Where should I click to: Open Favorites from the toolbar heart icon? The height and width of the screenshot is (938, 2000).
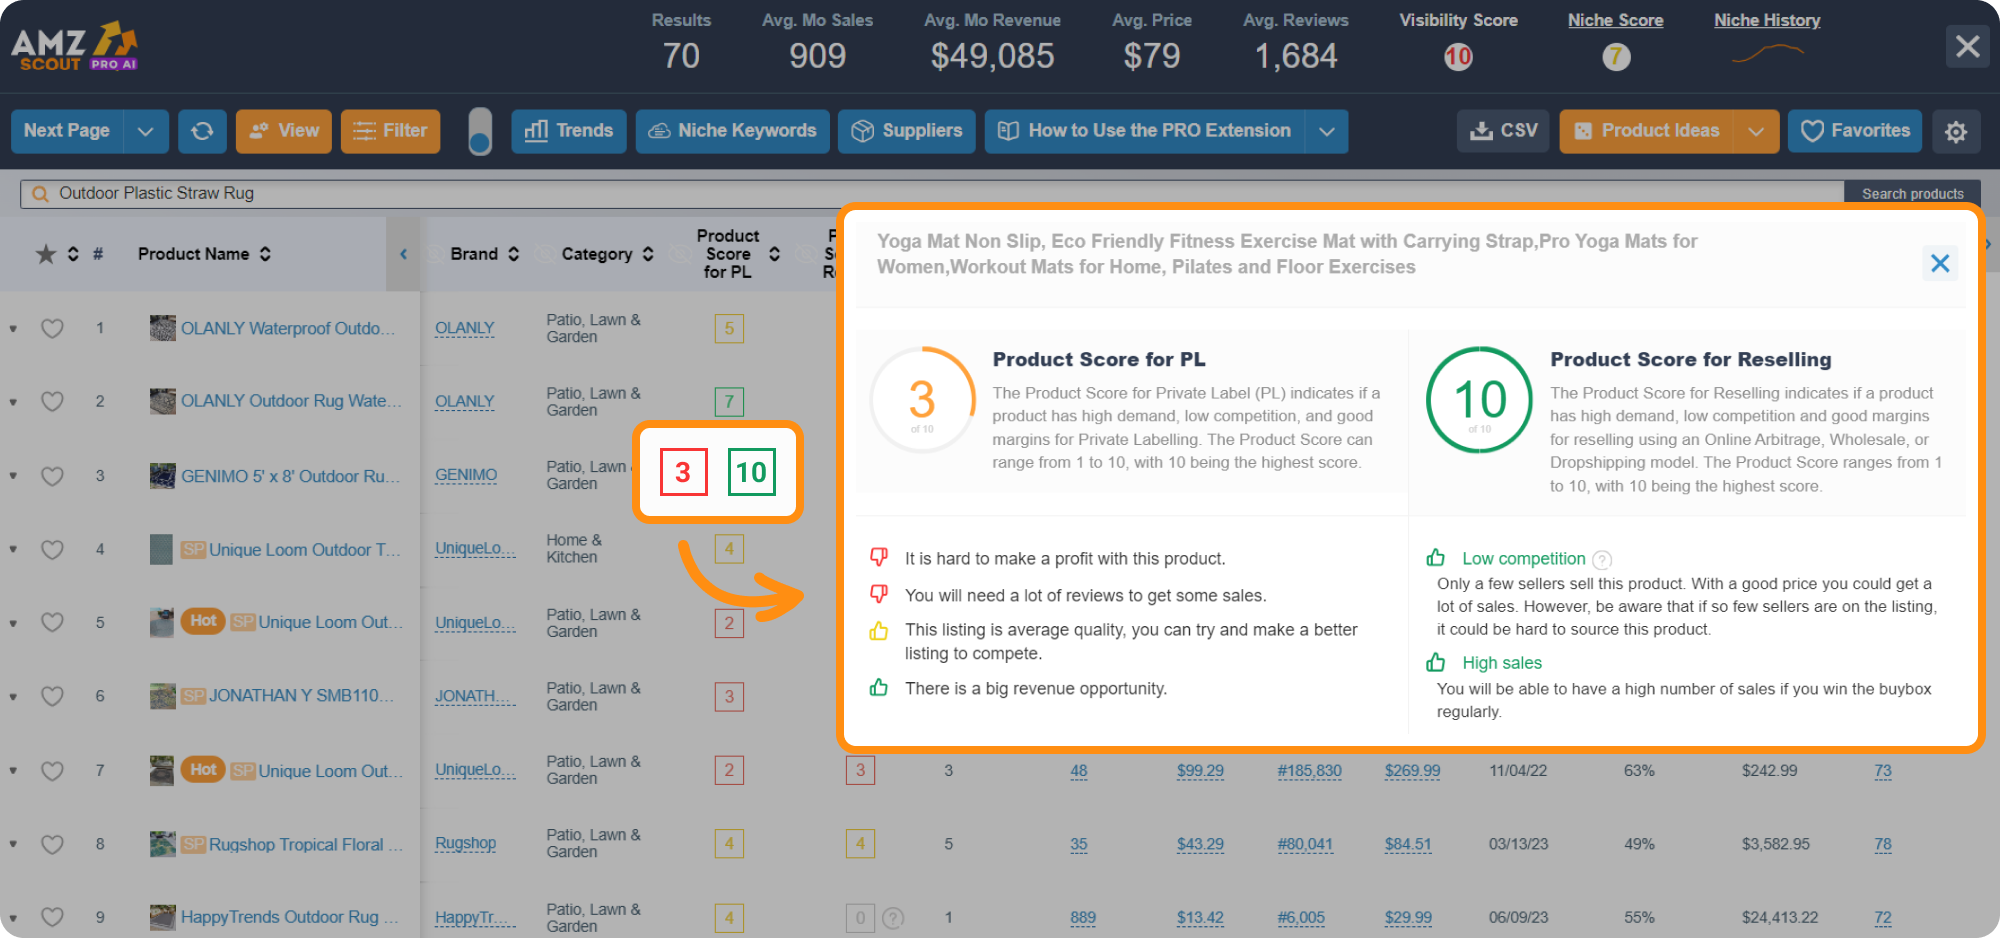[x=1854, y=130]
